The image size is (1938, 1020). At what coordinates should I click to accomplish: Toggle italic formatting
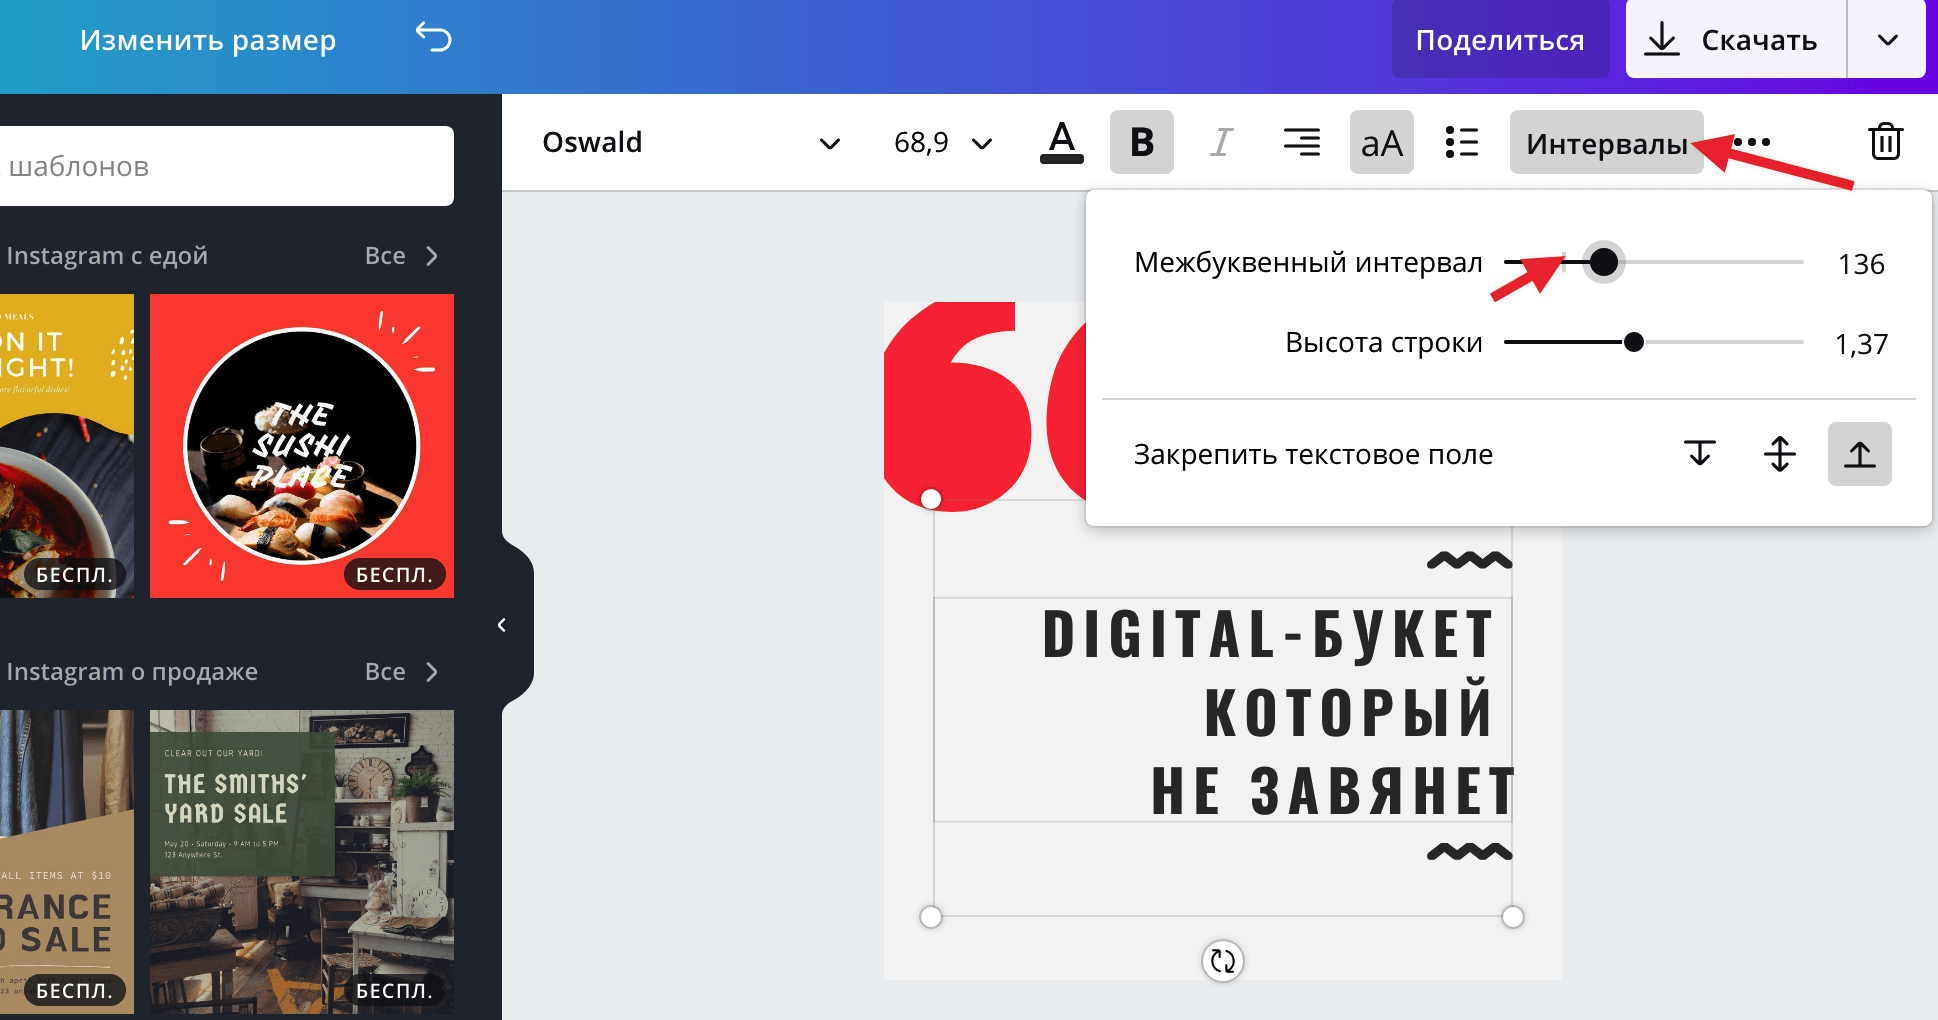[x=1221, y=142]
